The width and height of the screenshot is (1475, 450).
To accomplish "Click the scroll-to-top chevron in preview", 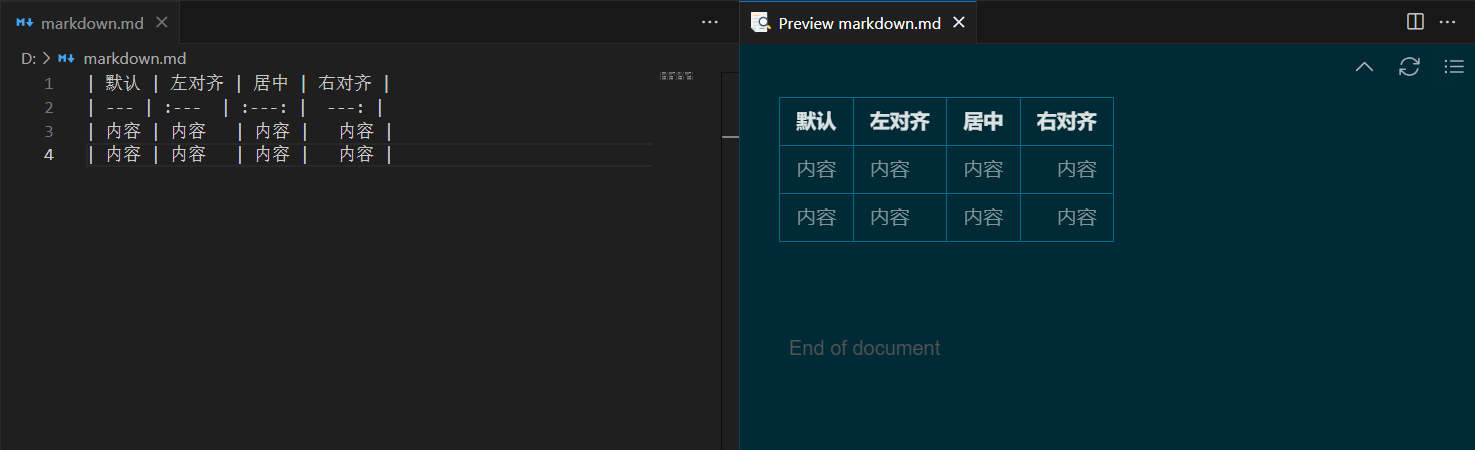I will [x=1364, y=67].
